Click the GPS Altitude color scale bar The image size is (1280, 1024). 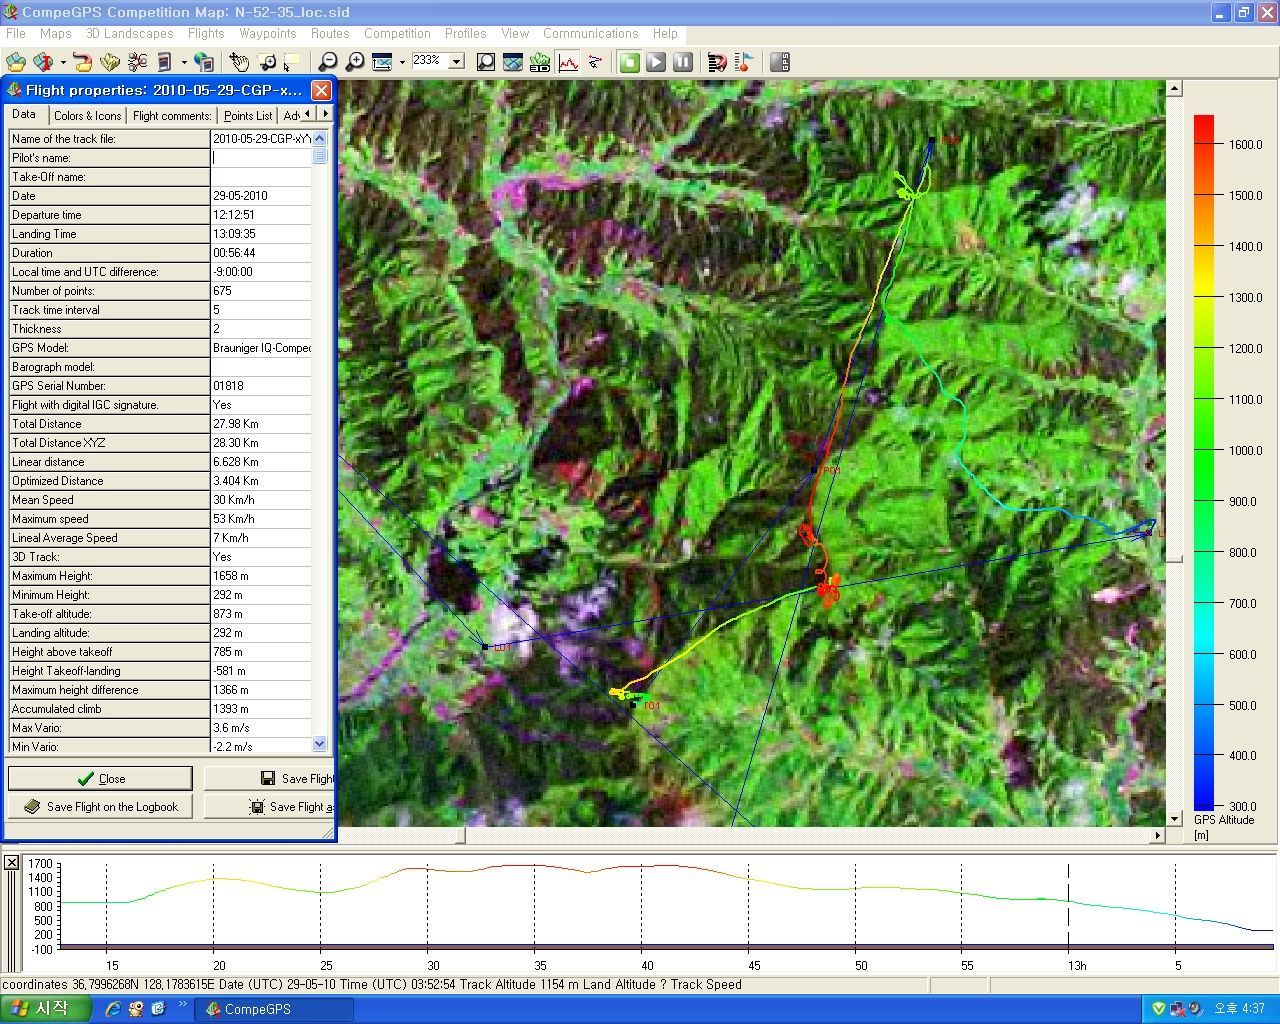coord(1204,462)
